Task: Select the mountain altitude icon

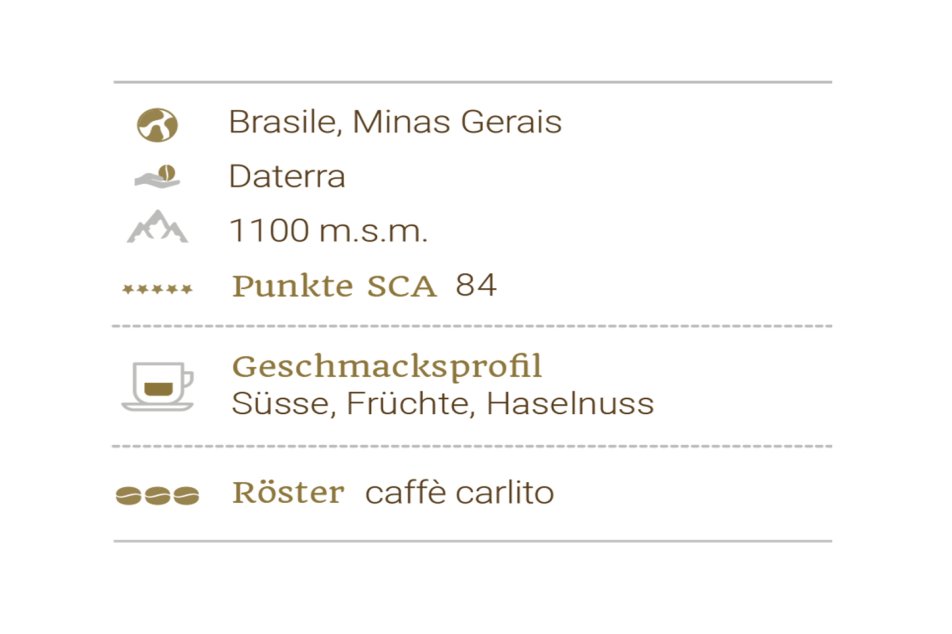Action: pos(157,228)
